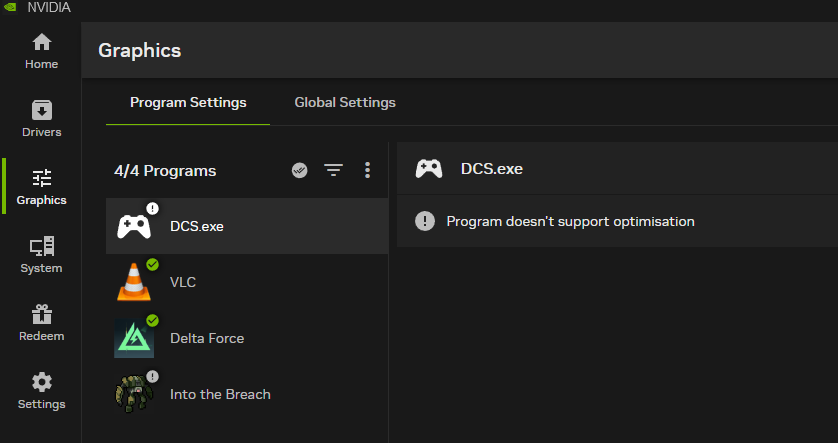This screenshot has width=838, height=443.
Task: Switch to the Global Settings tab
Action: click(x=345, y=103)
